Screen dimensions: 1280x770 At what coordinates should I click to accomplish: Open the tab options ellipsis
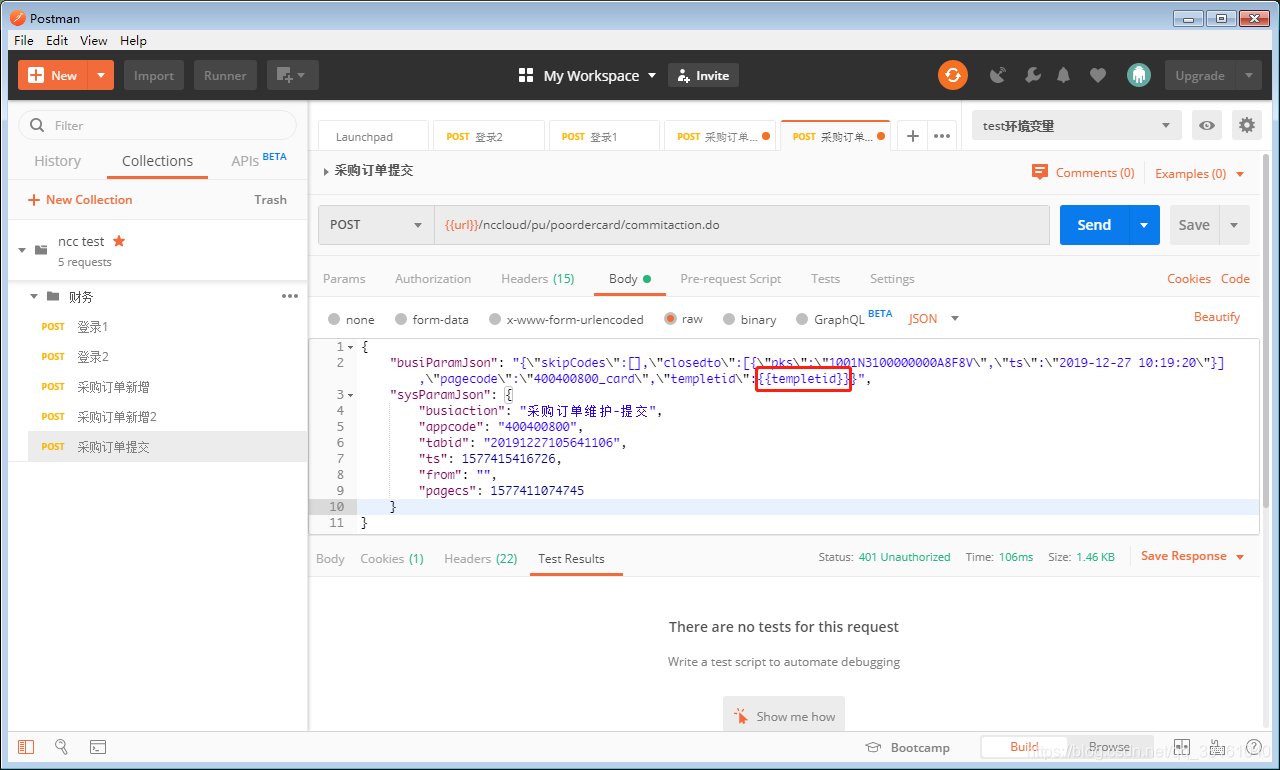[x=941, y=136]
